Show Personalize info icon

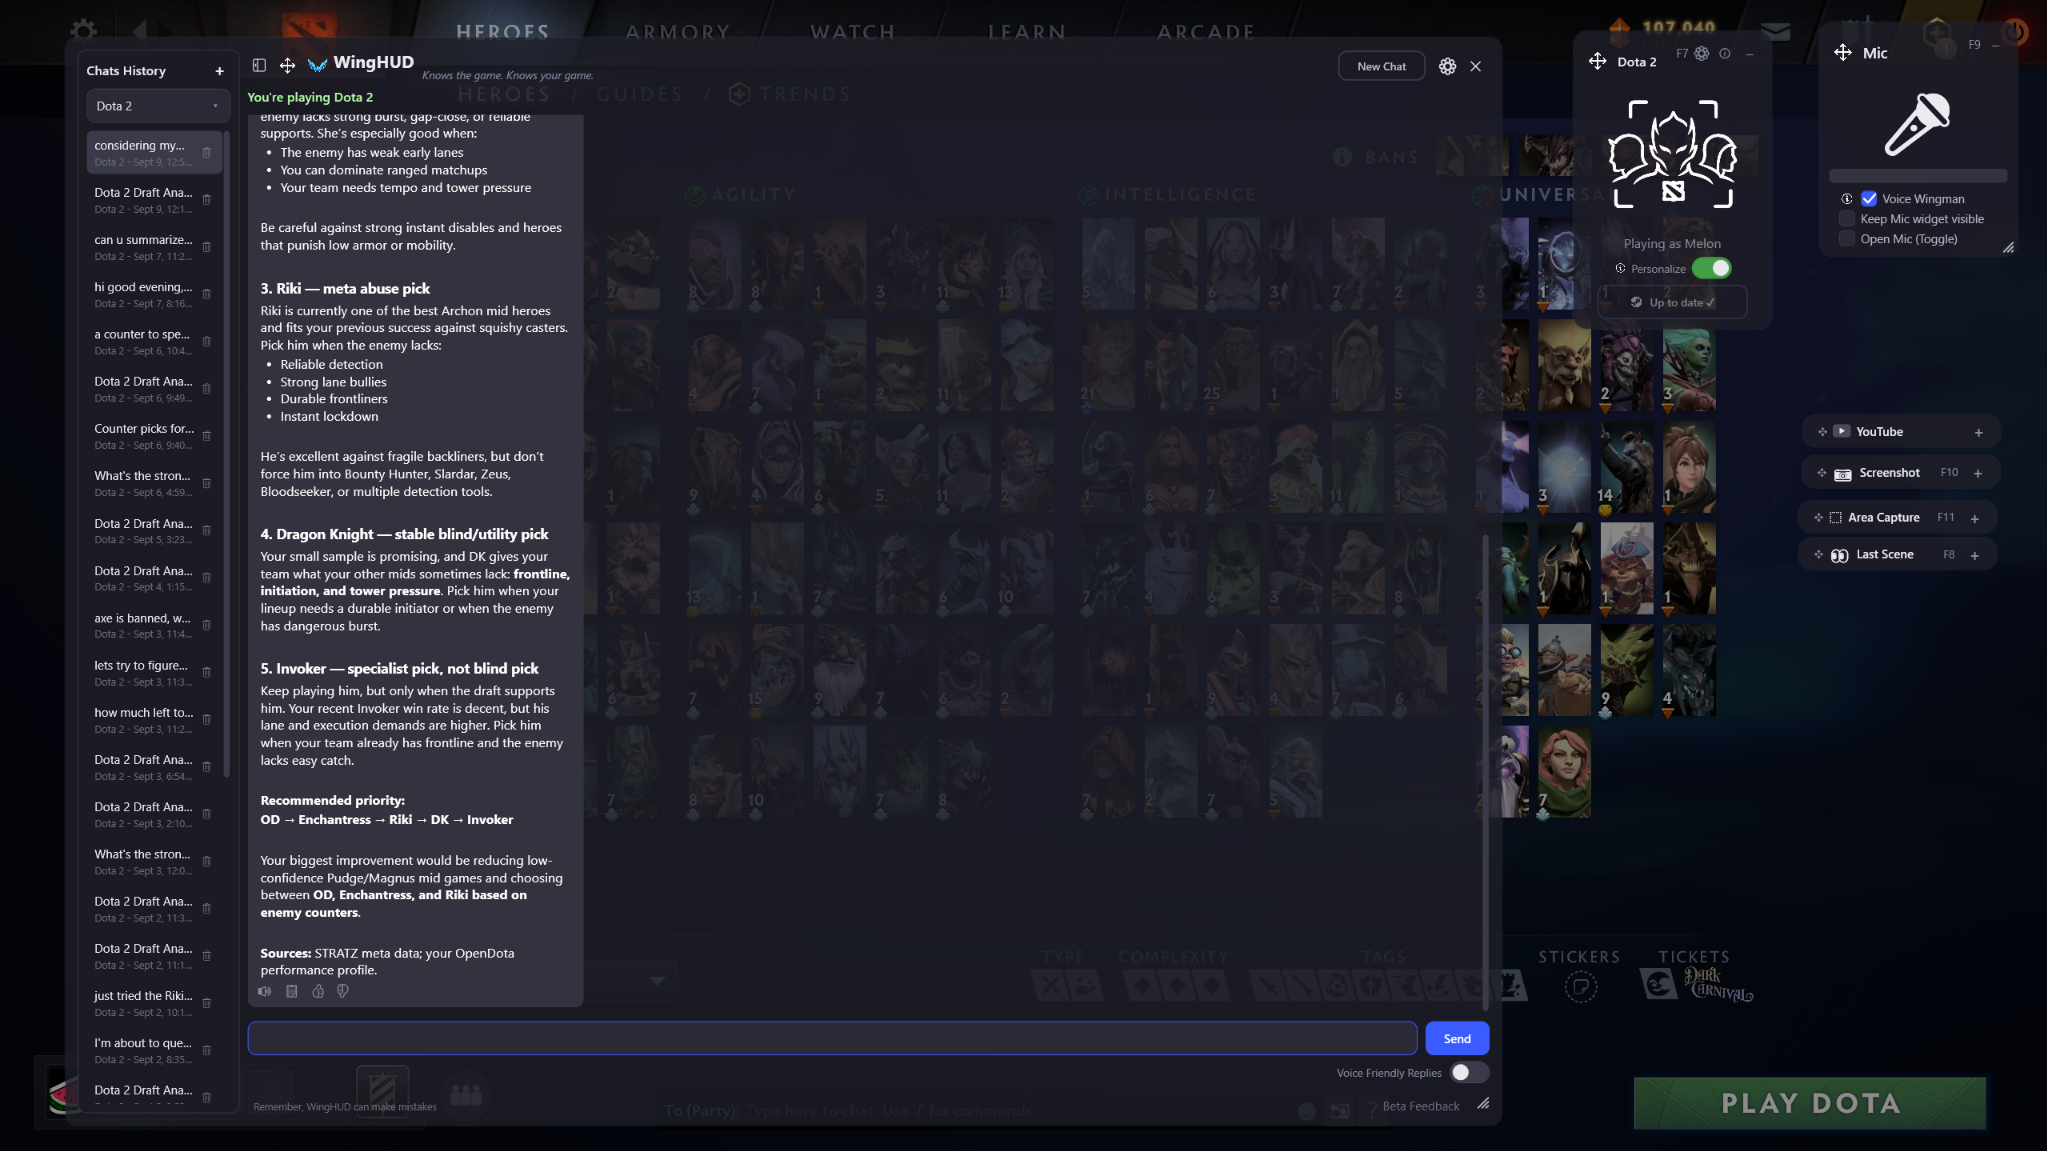[x=1620, y=268]
